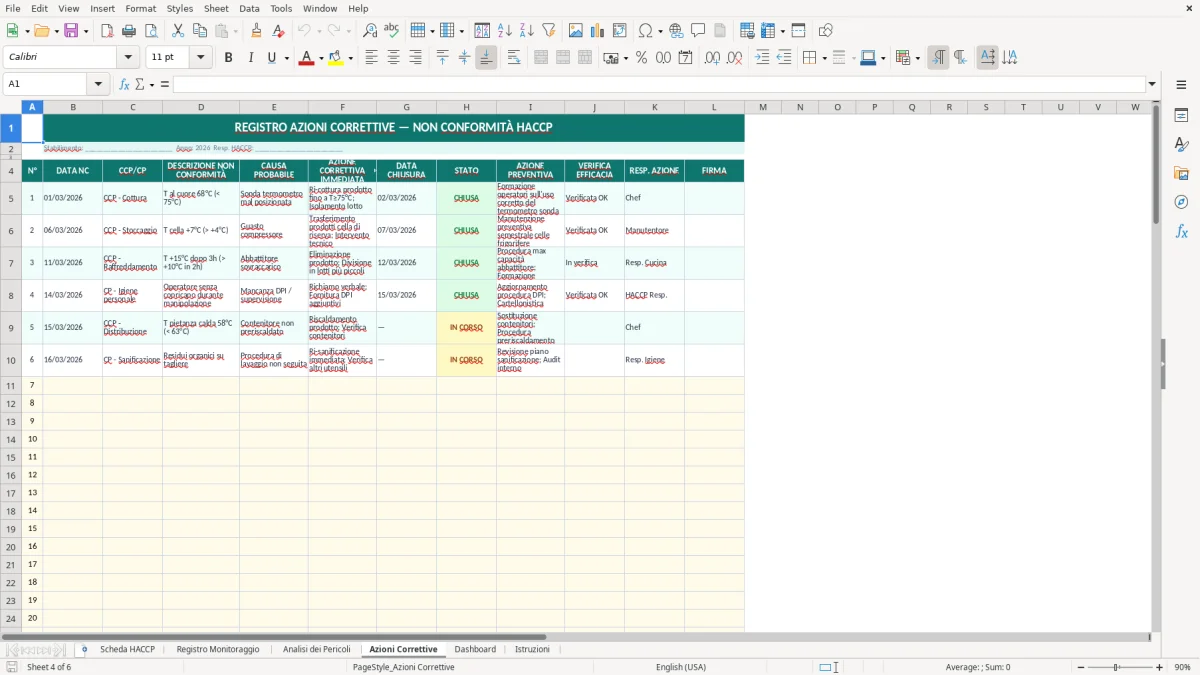Toggle Print Preview
The height and width of the screenshot is (675, 1200).
(150, 31)
